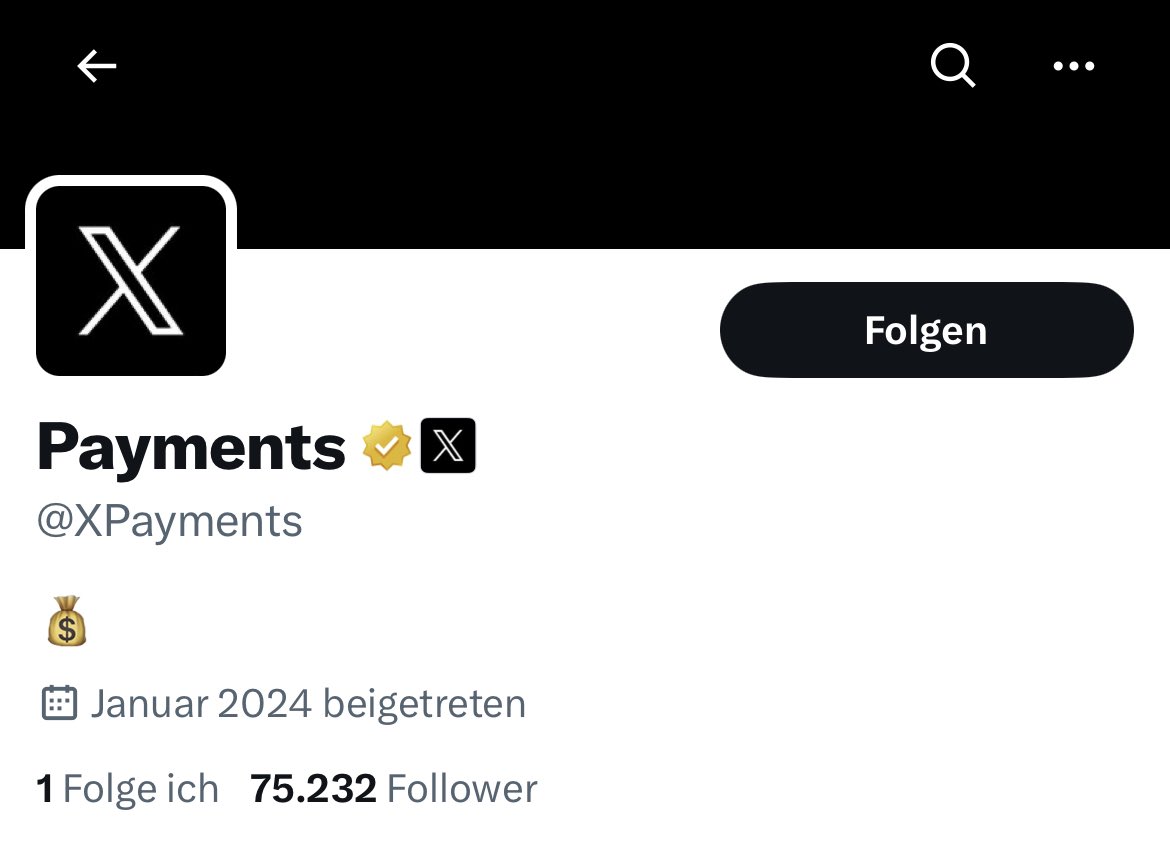Open search with the magnifier icon

(953, 66)
